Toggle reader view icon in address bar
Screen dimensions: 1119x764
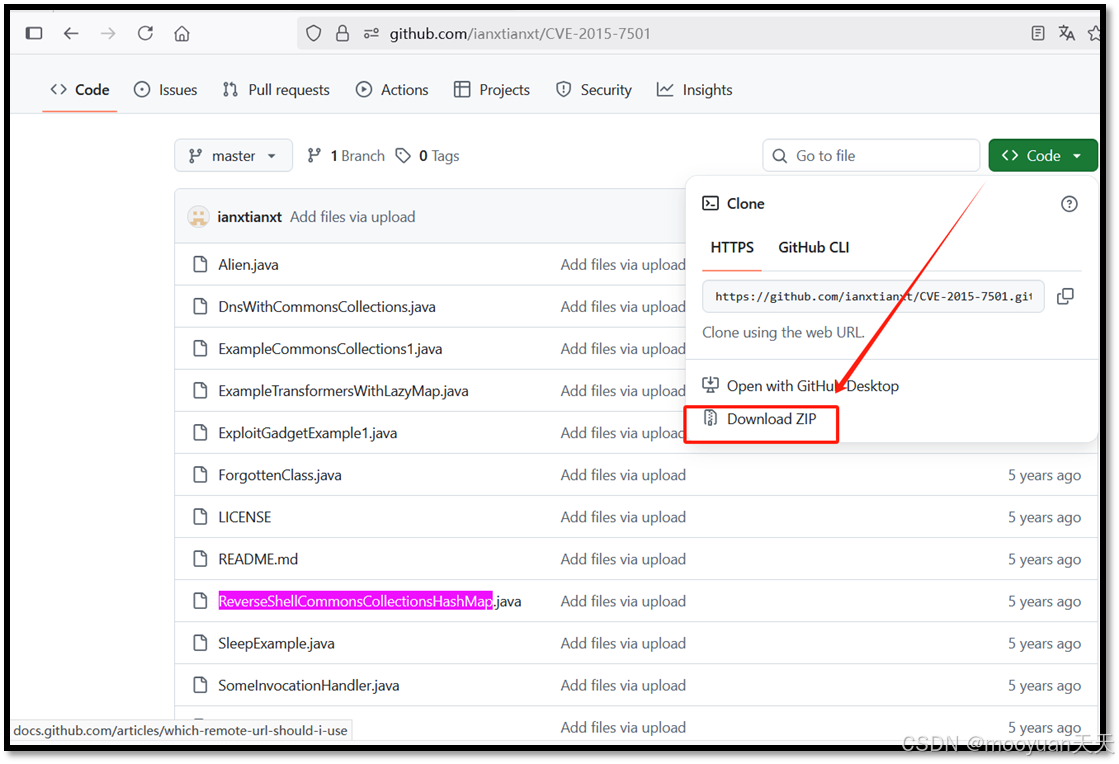1038,33
